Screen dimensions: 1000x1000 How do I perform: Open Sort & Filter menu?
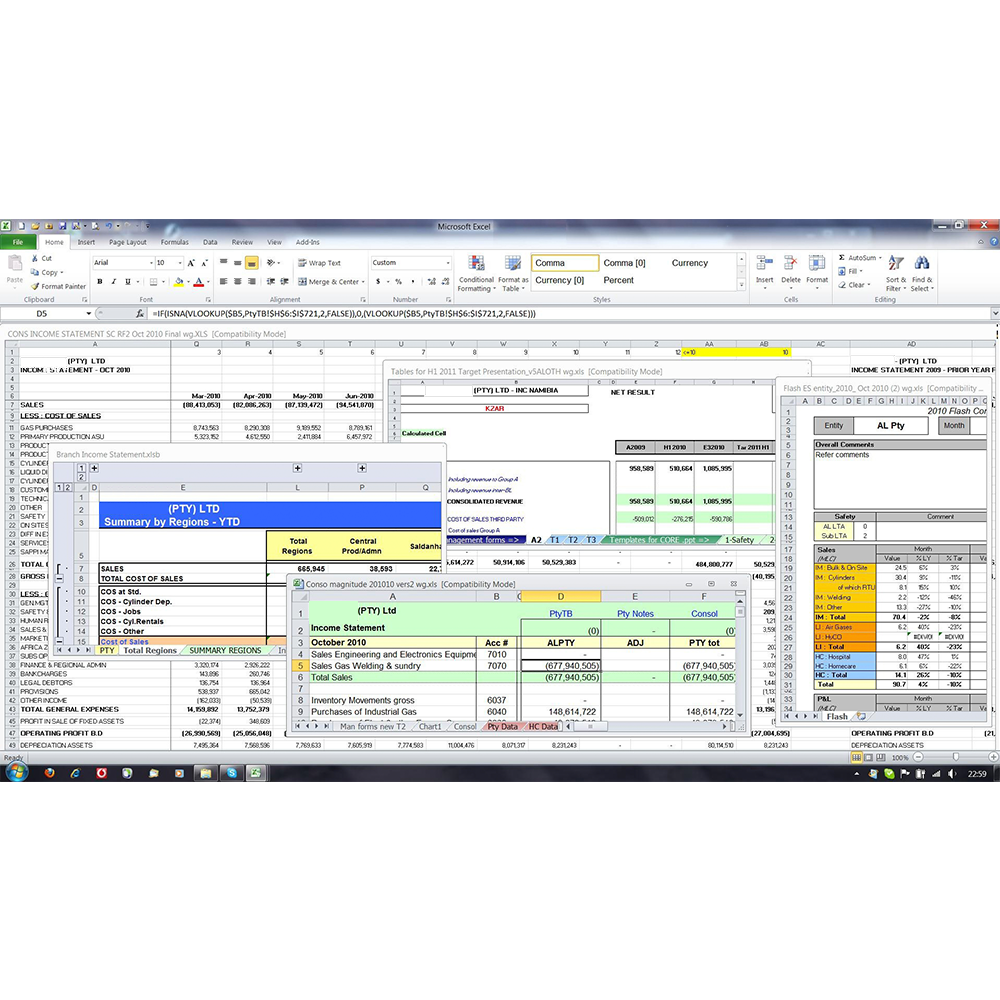click(x=895, y=274)
